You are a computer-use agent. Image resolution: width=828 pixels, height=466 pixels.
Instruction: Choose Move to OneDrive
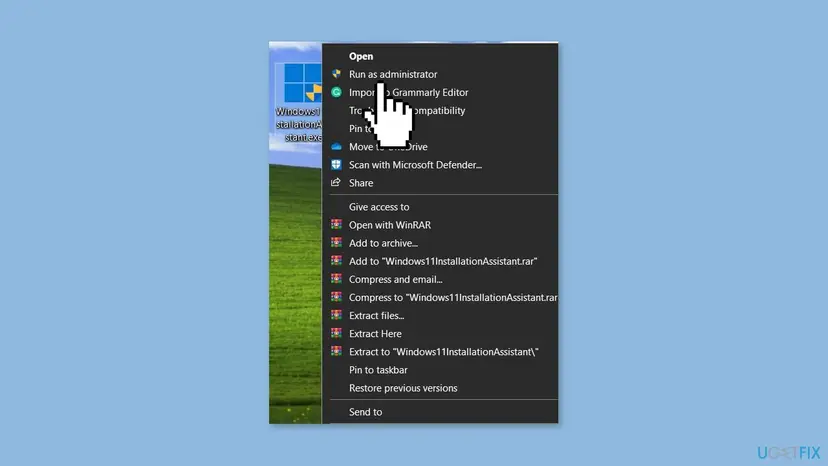pyautogui.click(x=388, y=146)
